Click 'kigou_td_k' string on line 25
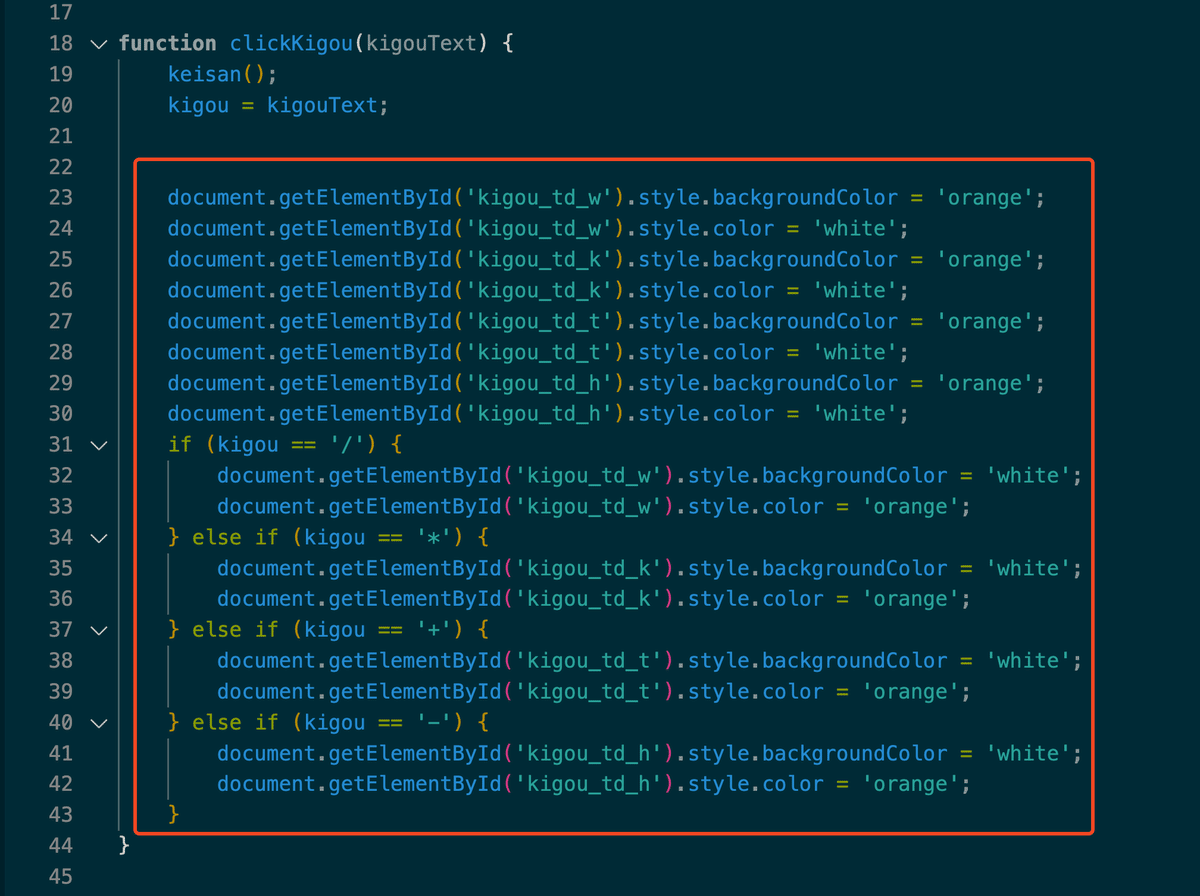1200x896 pixels. [539, 260]
